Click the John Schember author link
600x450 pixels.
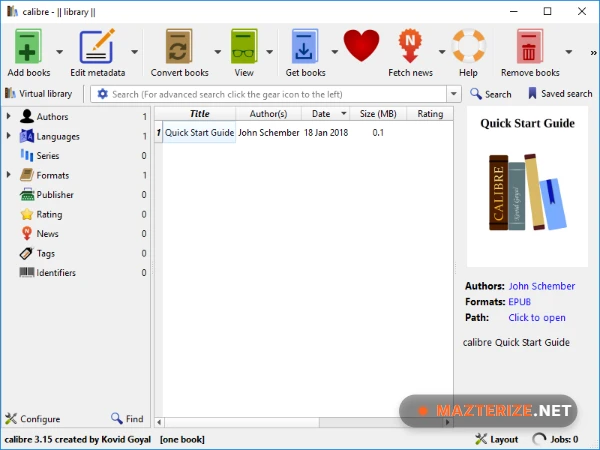(x=541, y=286)
